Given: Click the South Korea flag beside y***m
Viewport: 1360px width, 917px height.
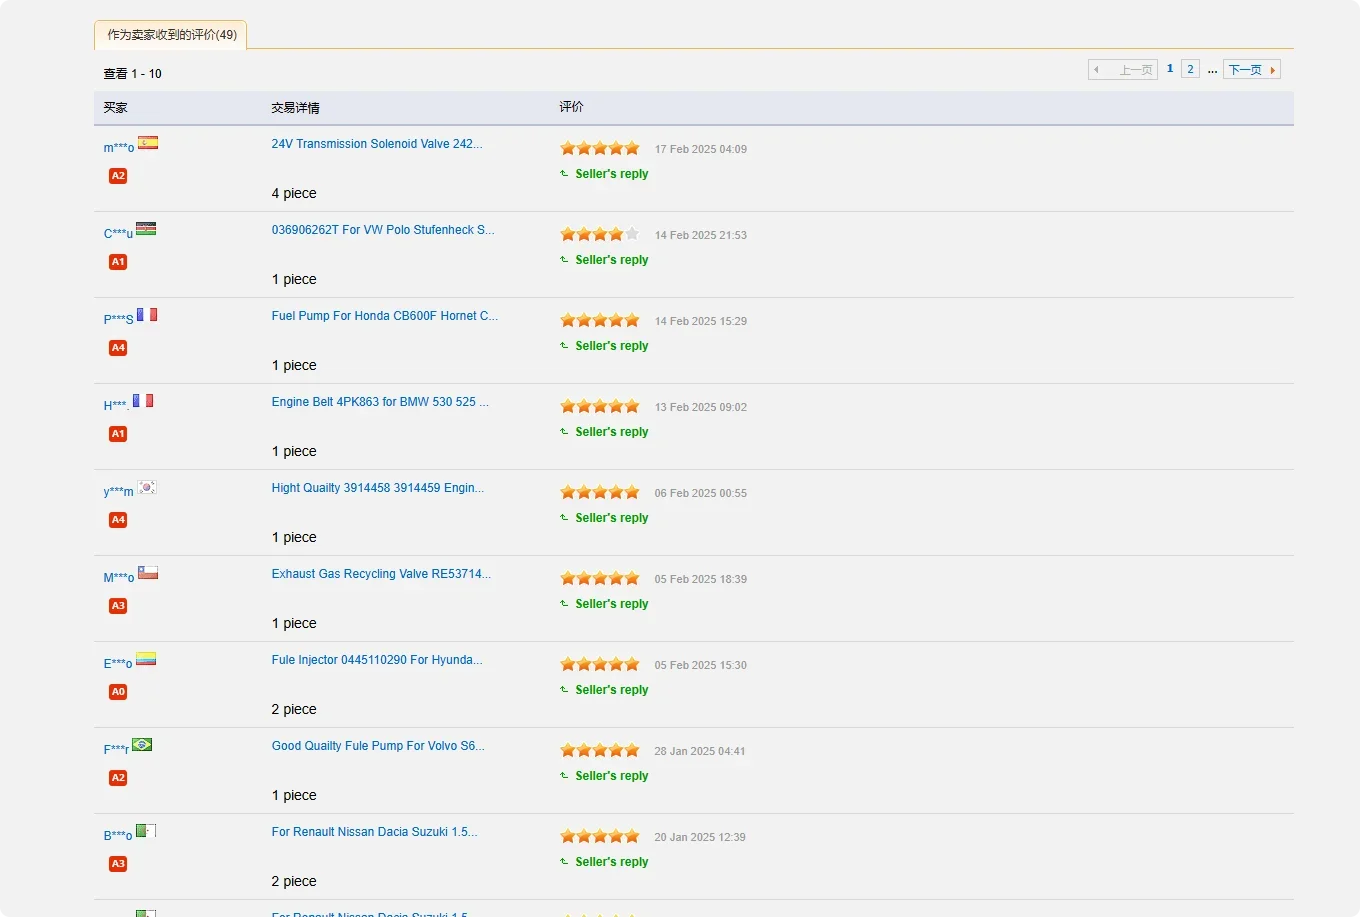Looking at the screenshot, I should point(147,487).
